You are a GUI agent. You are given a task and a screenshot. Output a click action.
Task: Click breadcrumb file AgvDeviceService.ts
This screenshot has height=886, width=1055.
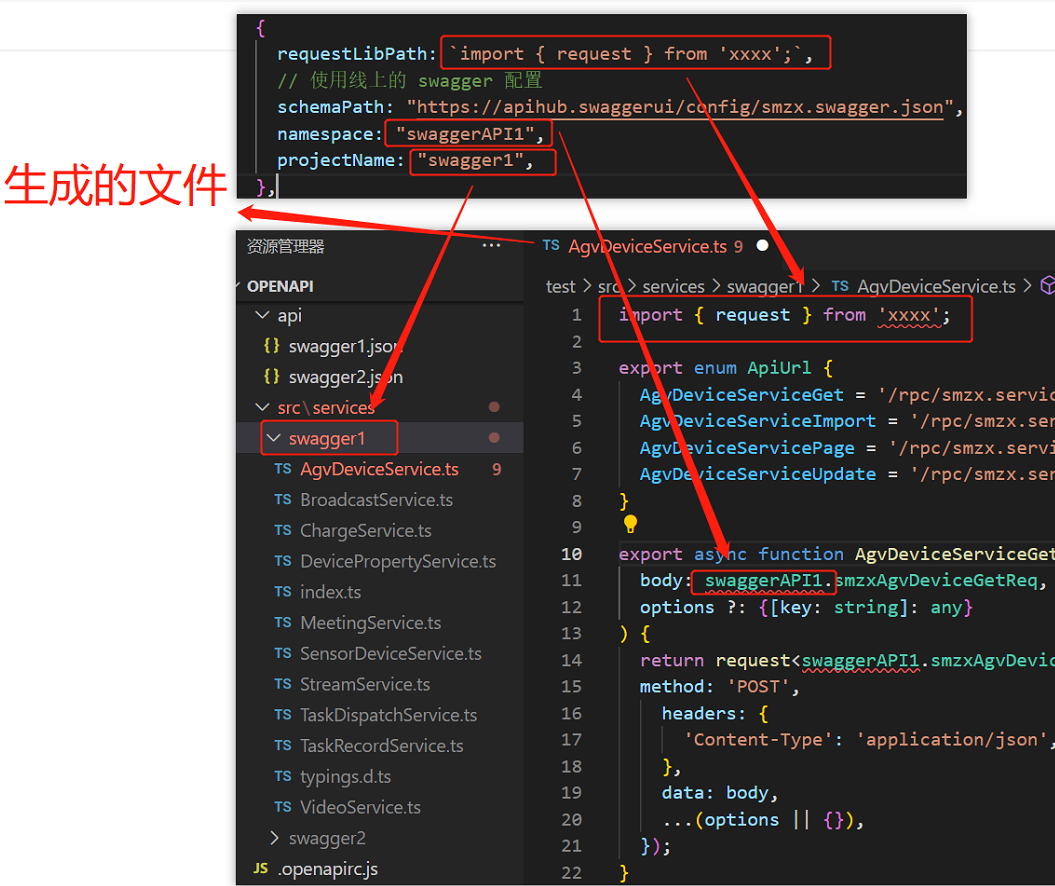tap(936, 287)
